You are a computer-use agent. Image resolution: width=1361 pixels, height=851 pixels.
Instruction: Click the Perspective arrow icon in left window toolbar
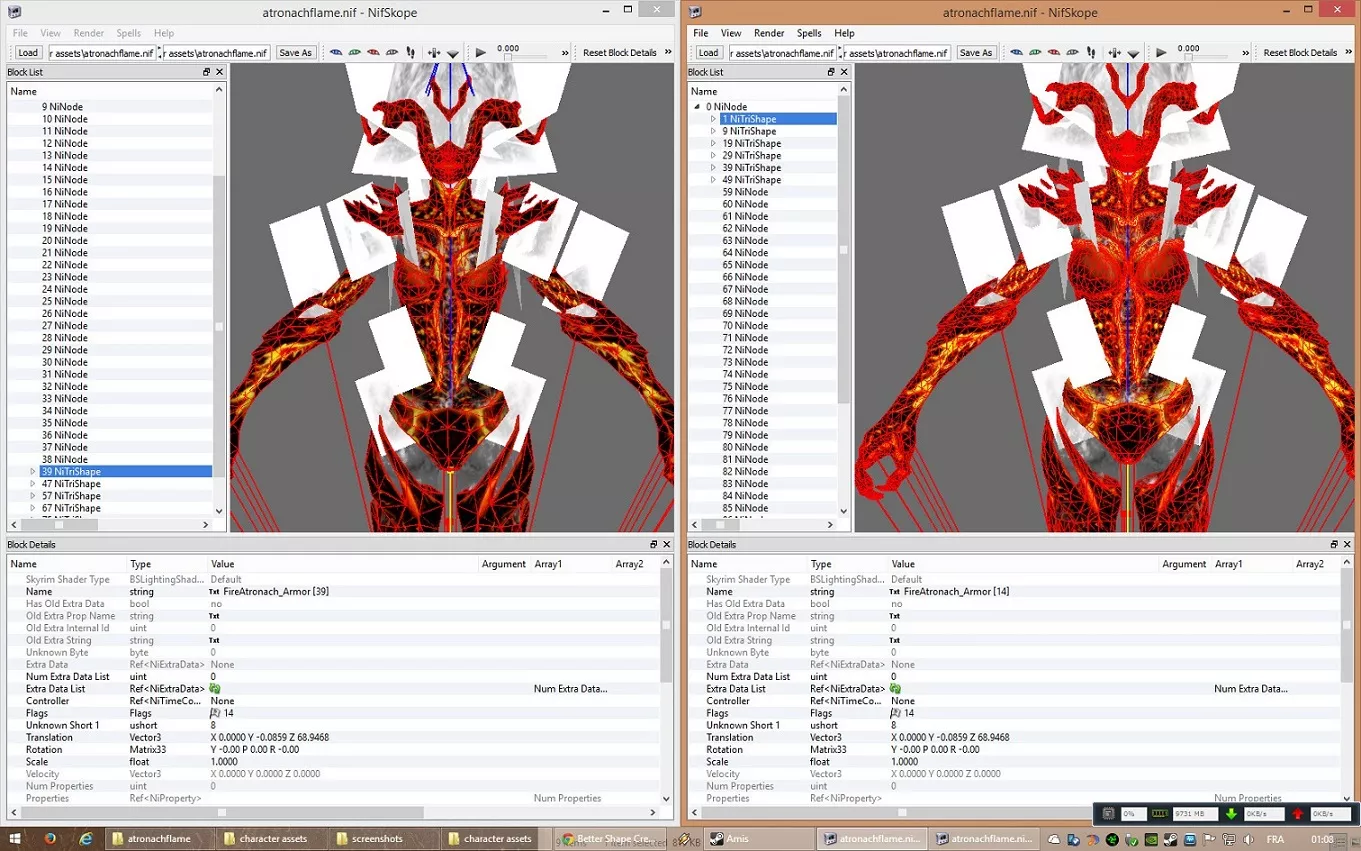[x=452, y=53]
